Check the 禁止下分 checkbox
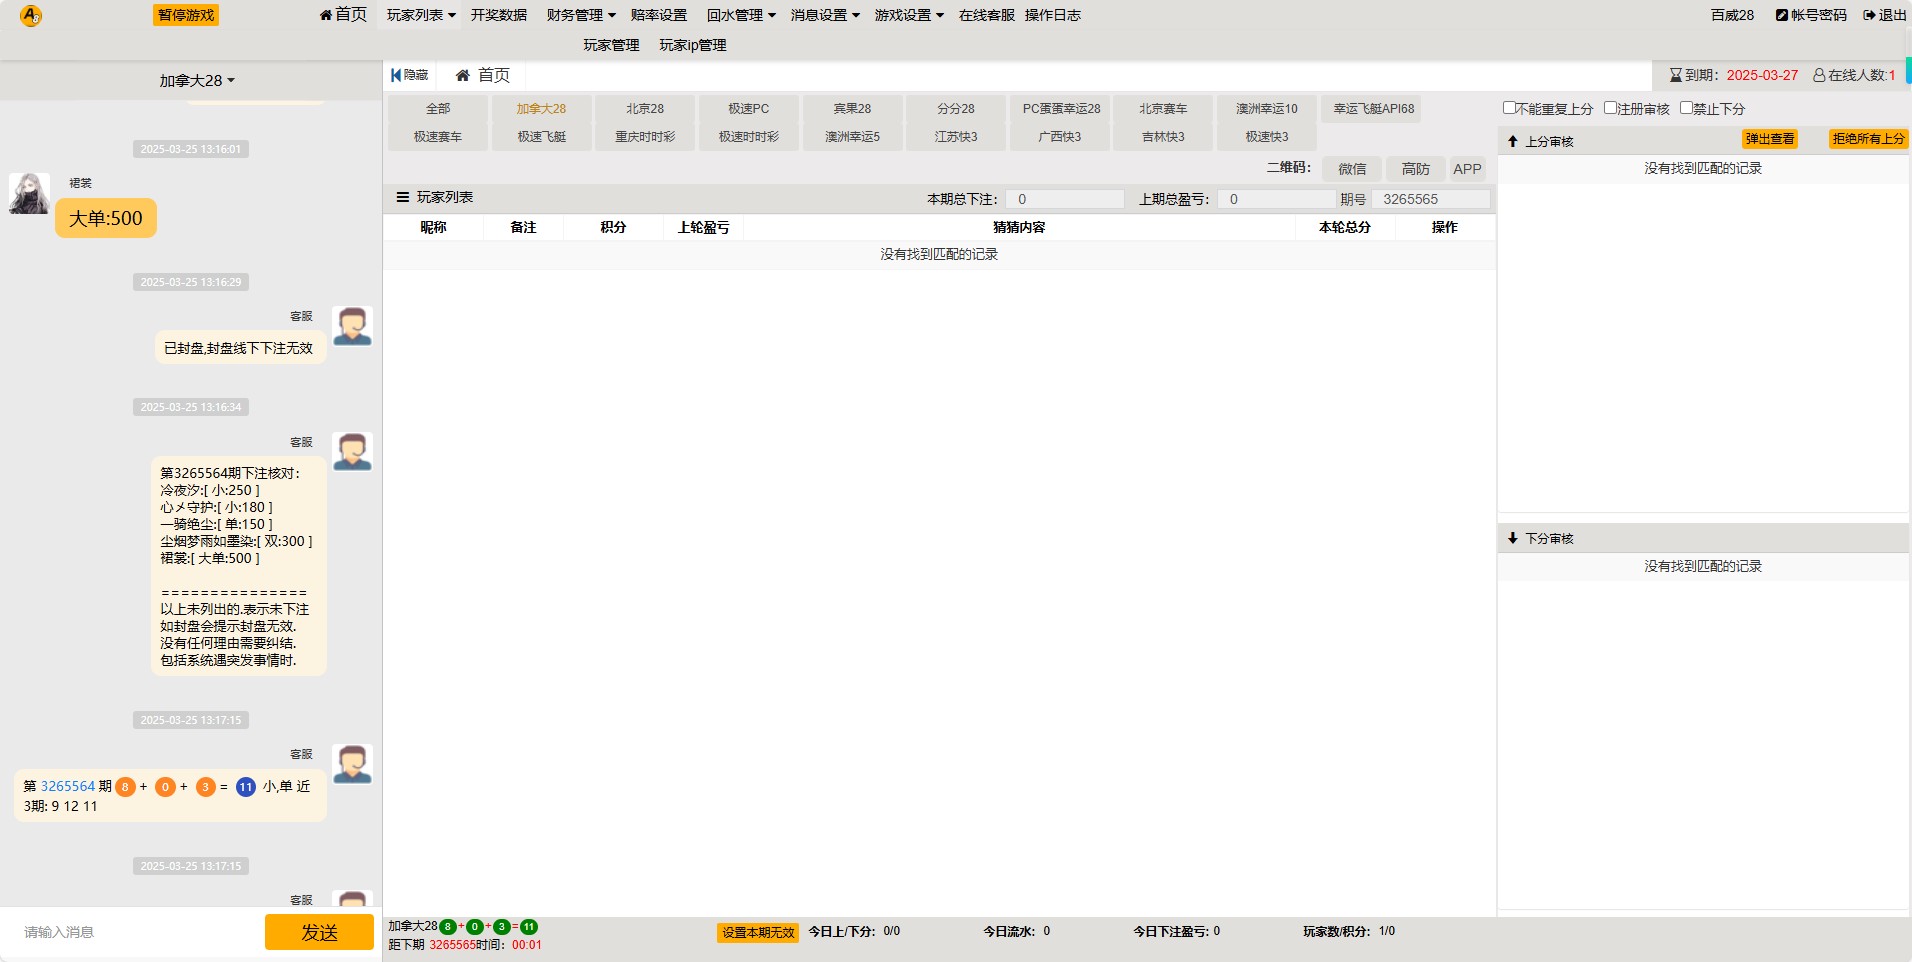The height and width of the screenshot is (962, 1912). coord(1686,108)
